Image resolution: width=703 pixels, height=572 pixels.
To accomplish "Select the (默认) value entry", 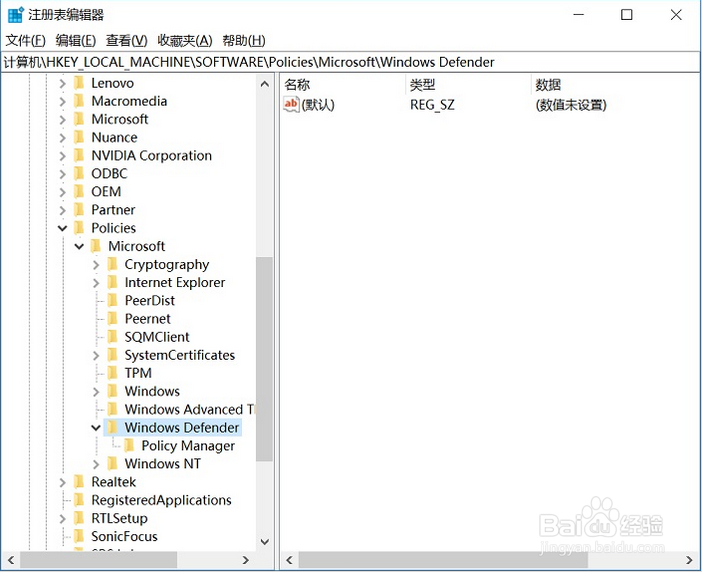I will tap(318, 105).
